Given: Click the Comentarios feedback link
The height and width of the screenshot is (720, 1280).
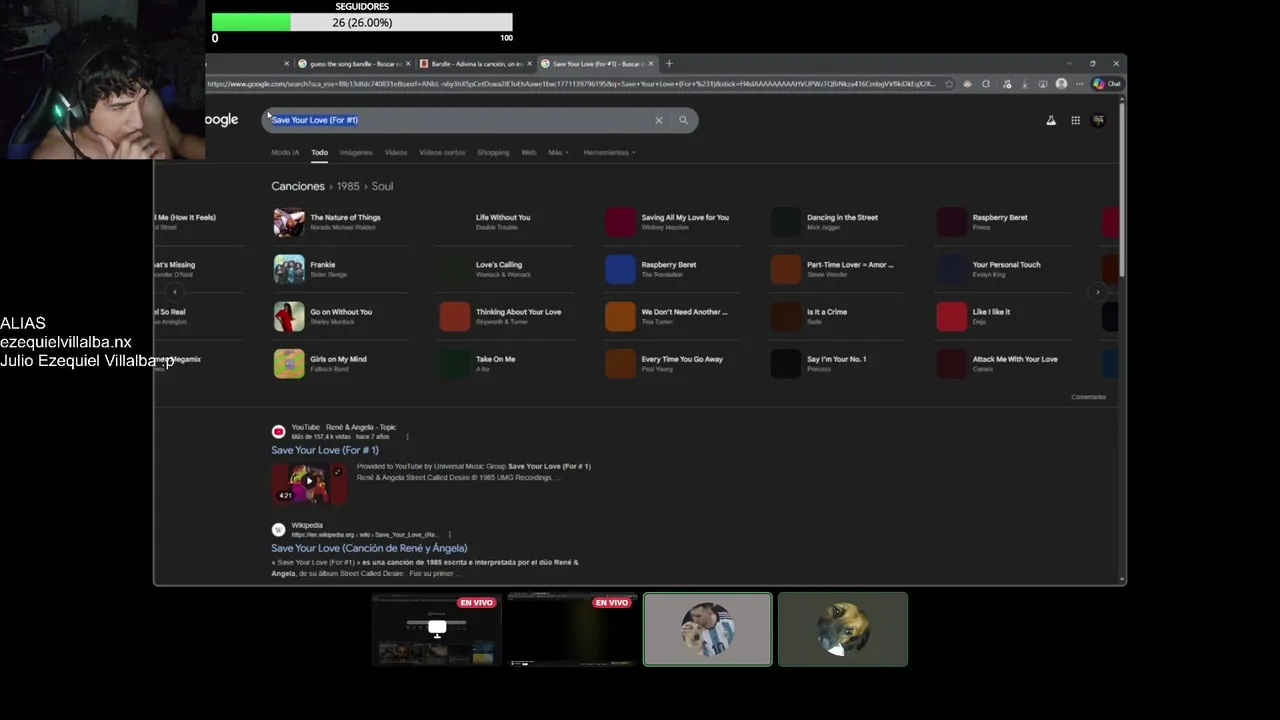Looking at the screenshot, I should (1088, 397).
